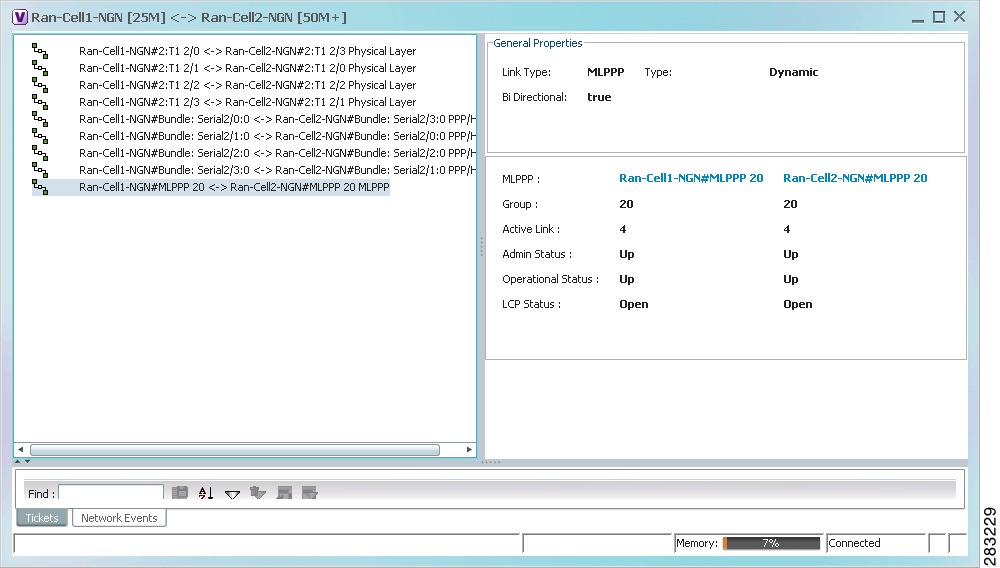This screenshot has height=568, width=1000.
Task: Switch to the Tickets tab
Action: point(42,518)
